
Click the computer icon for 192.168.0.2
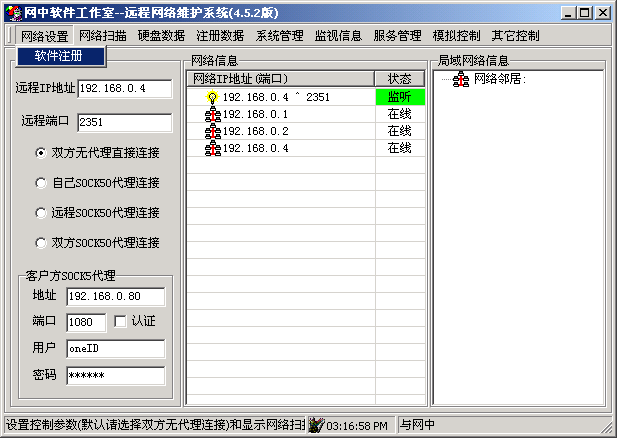click(212, 132)
